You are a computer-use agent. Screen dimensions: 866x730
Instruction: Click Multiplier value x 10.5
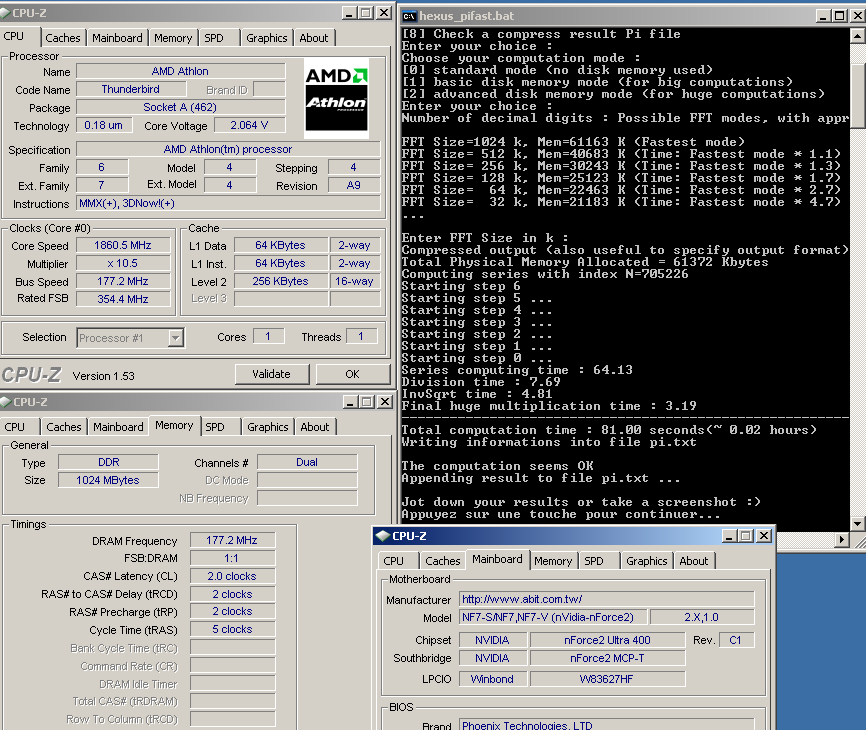123,263
